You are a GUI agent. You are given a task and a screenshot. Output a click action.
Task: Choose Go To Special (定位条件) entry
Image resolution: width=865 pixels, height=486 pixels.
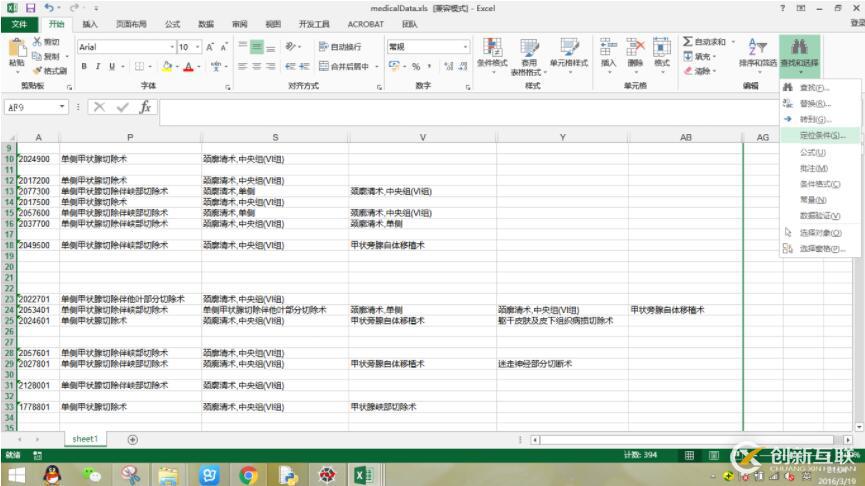pyautogui.click(x=820, y=136)
